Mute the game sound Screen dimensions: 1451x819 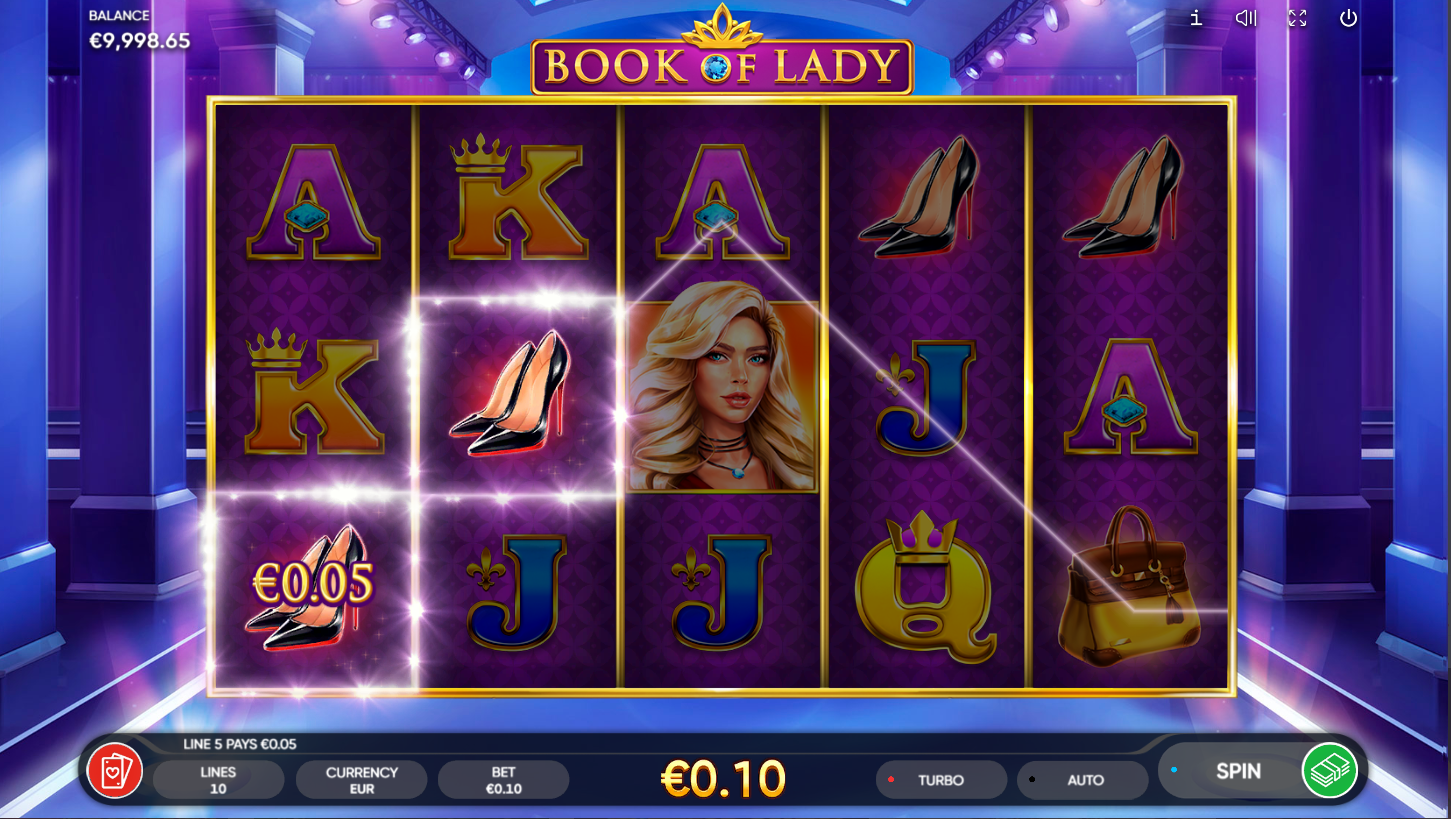1246,18
